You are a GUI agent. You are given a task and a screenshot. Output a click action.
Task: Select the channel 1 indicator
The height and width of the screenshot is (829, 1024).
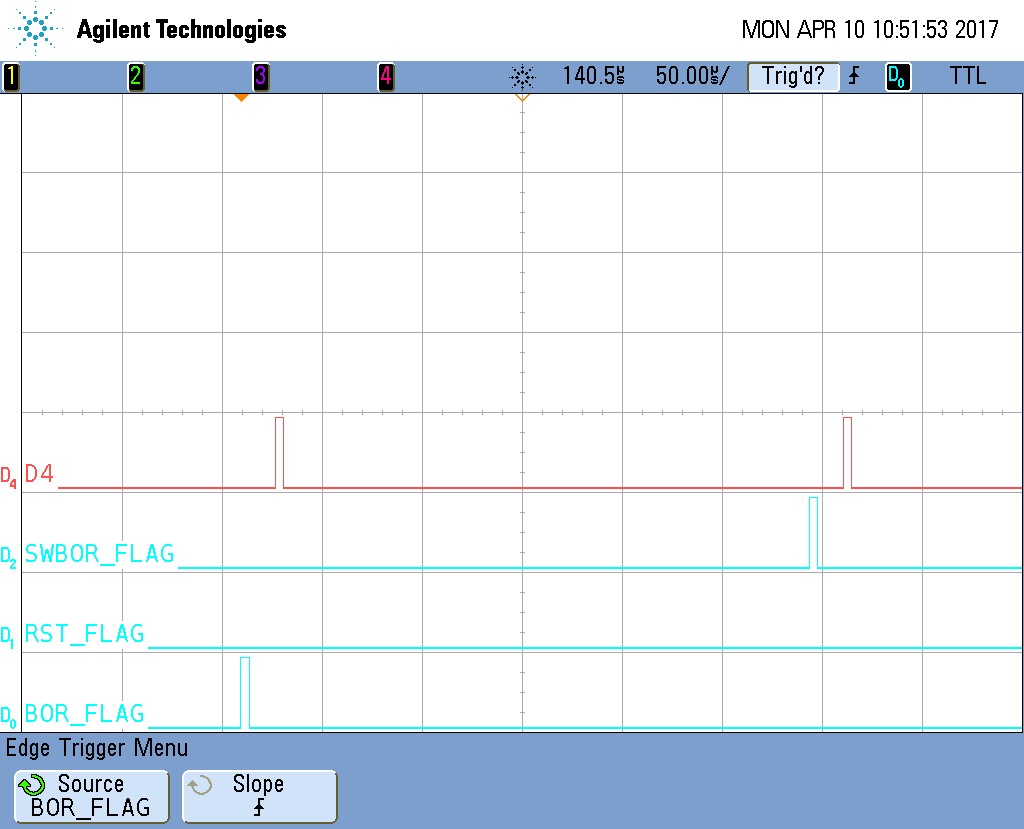pyautogui.click(x=10, y=76)
